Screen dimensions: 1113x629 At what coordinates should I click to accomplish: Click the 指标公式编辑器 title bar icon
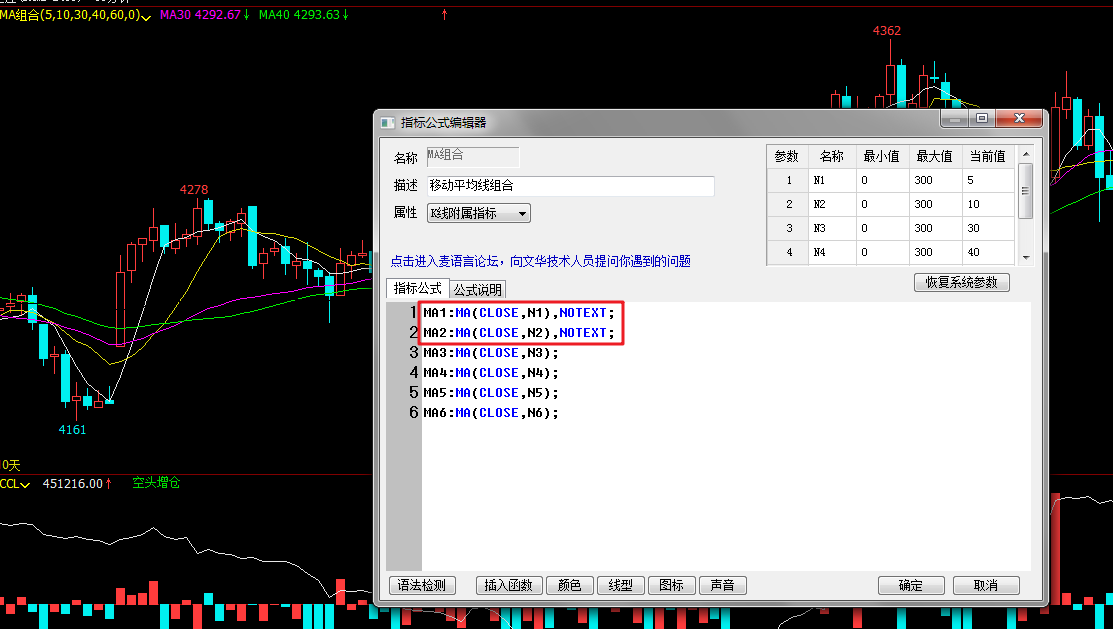pyautogui.click(x=388, y=122)
